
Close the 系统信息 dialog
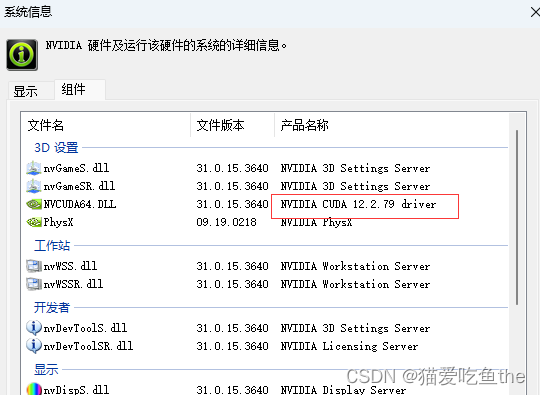tap(535, 12)
